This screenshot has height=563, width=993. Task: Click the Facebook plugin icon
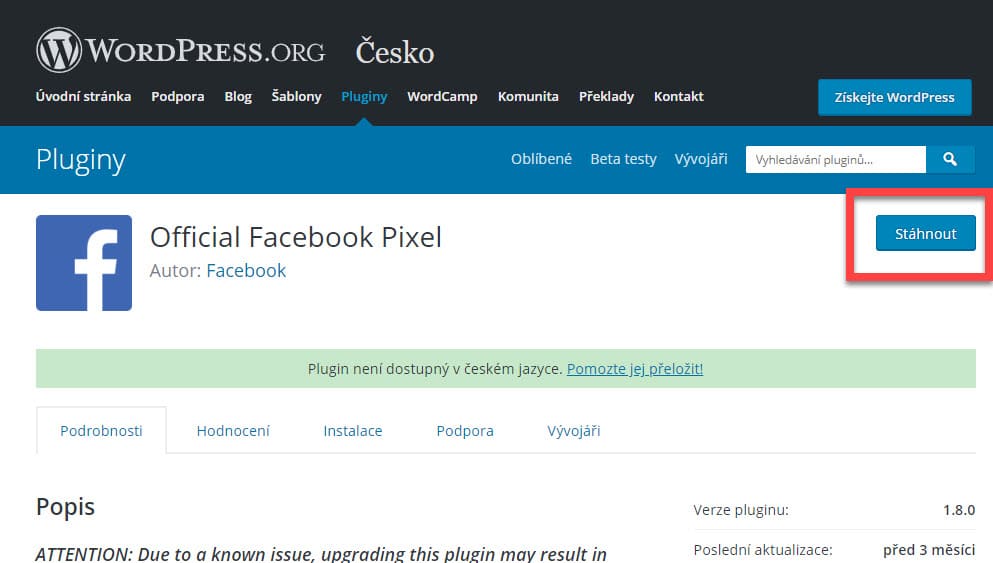(84, 263)
